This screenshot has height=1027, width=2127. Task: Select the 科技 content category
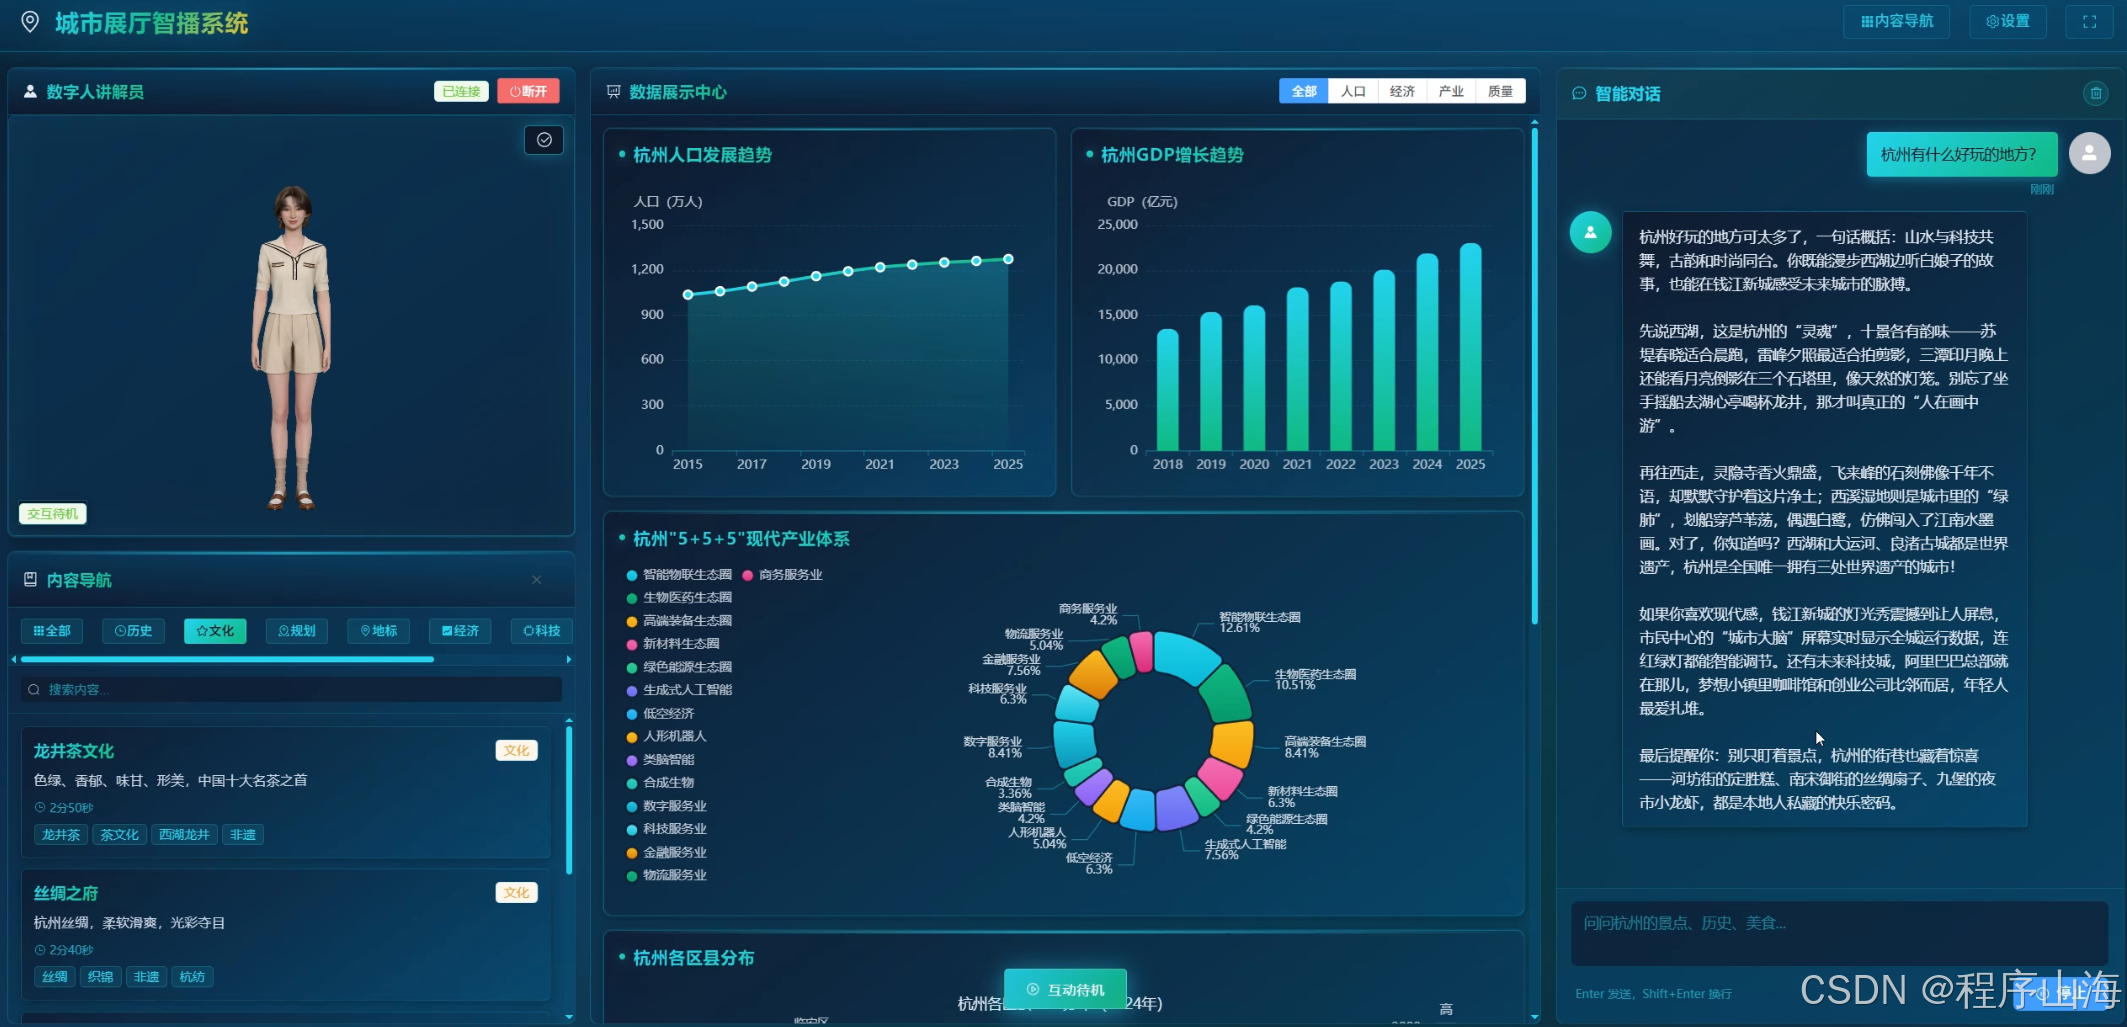pyautogui.click(x=542, y=631)
